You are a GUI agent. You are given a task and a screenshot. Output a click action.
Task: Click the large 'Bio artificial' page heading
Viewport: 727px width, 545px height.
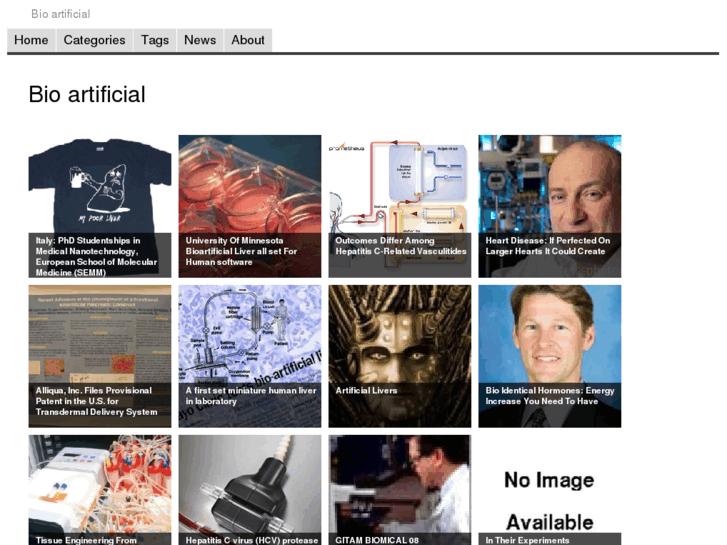87,95
